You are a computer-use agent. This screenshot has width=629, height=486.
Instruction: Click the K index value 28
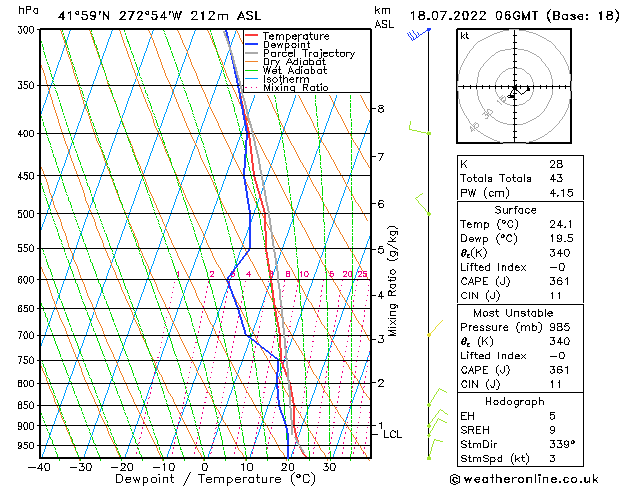click(x=556, y=164)
